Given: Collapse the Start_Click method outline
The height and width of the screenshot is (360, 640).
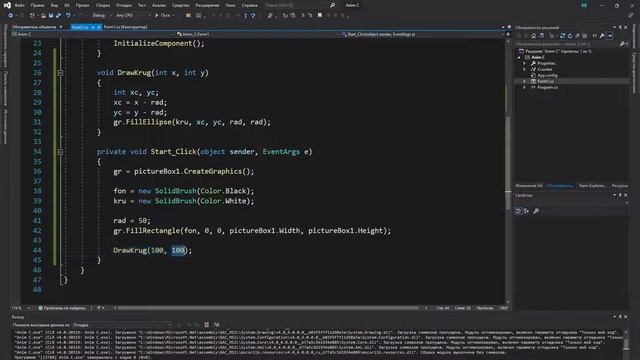Looking at the screenshot, I should point(60,152).
